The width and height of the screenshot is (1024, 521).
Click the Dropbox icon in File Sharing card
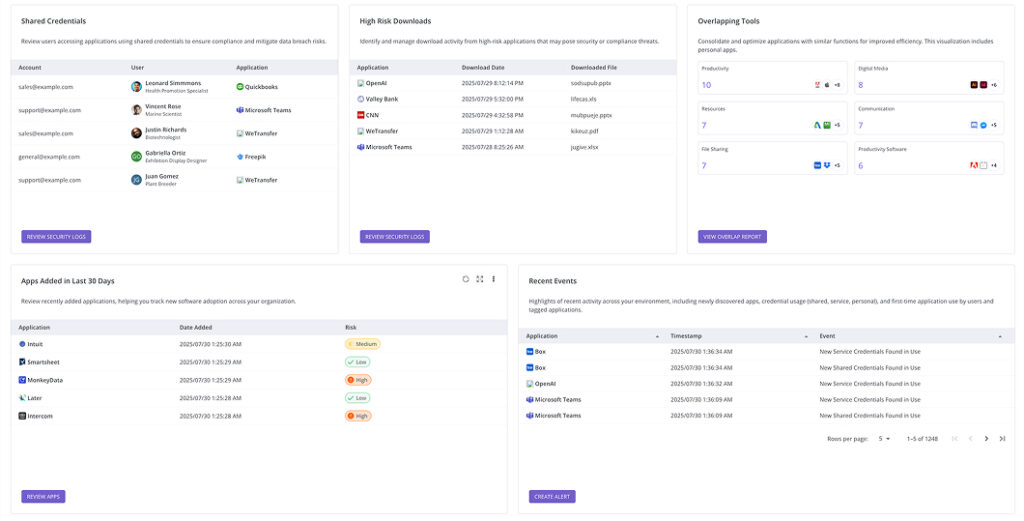point(827,165)
